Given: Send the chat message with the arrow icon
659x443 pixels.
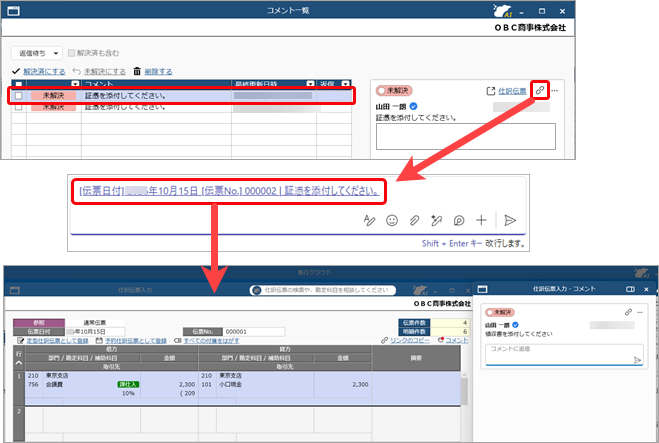Looking at the screenshot, I should click(x=510, y=220).
